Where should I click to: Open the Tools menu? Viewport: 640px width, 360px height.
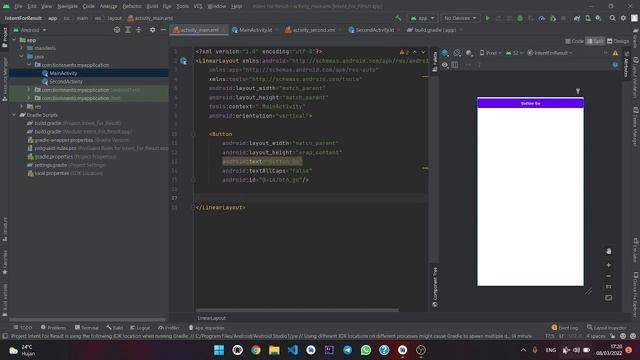182,7
